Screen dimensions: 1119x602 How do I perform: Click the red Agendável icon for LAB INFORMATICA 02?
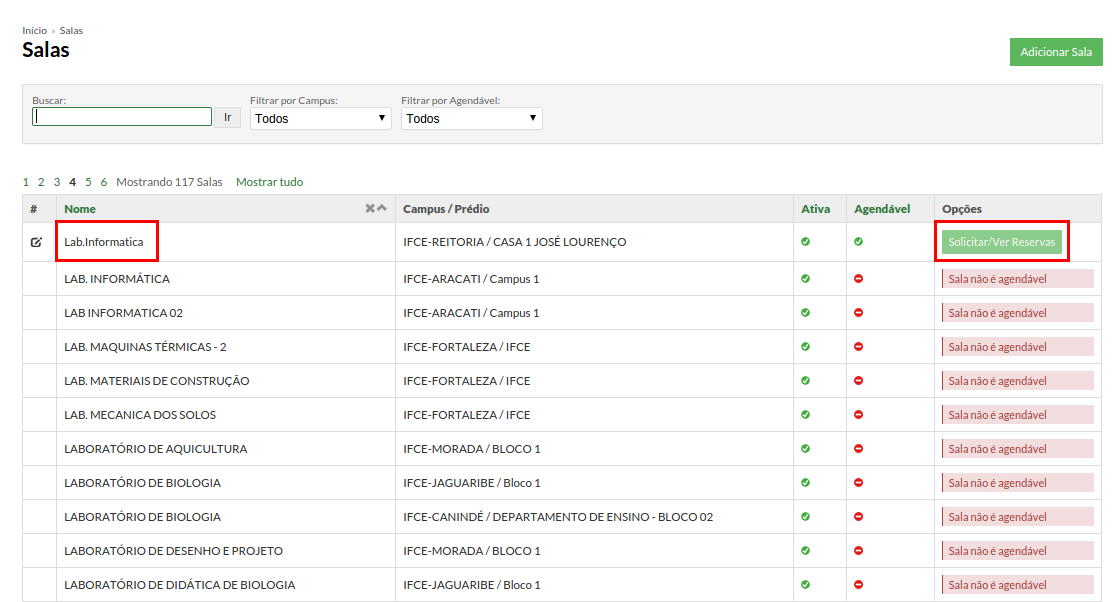(x=859, y=312)
